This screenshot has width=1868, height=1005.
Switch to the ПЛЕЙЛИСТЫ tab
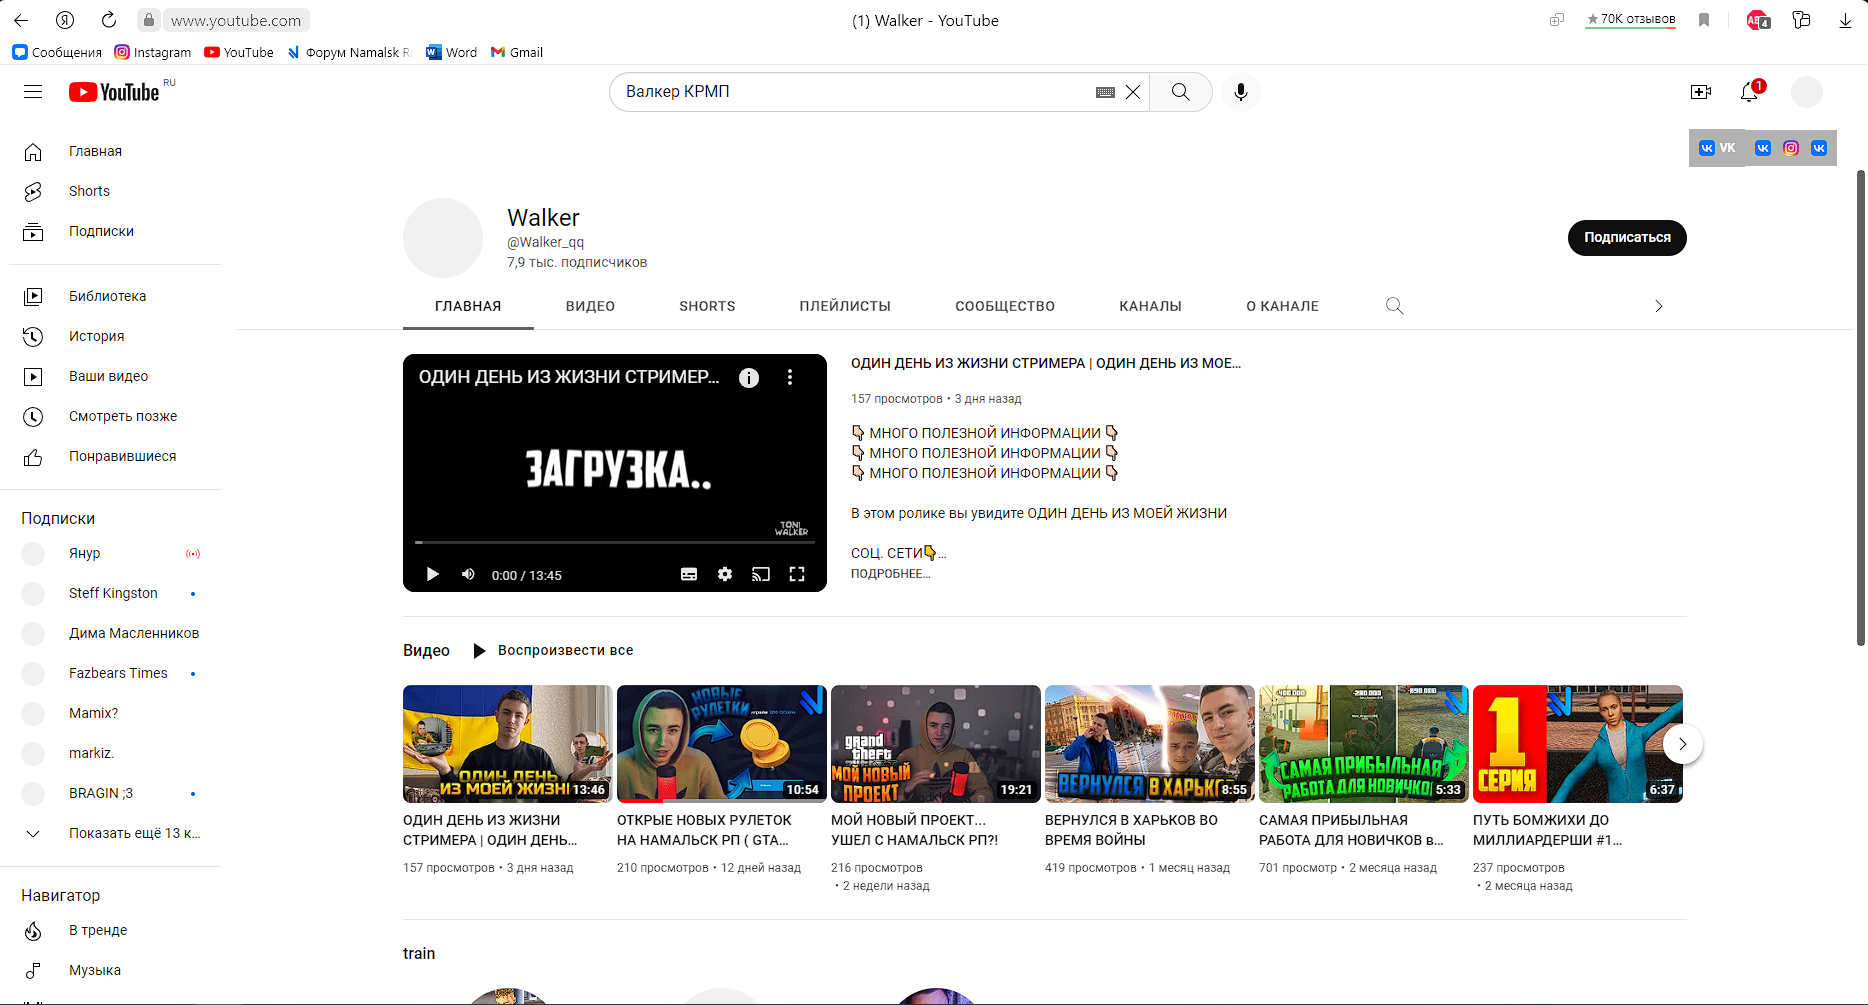[845, 306]
